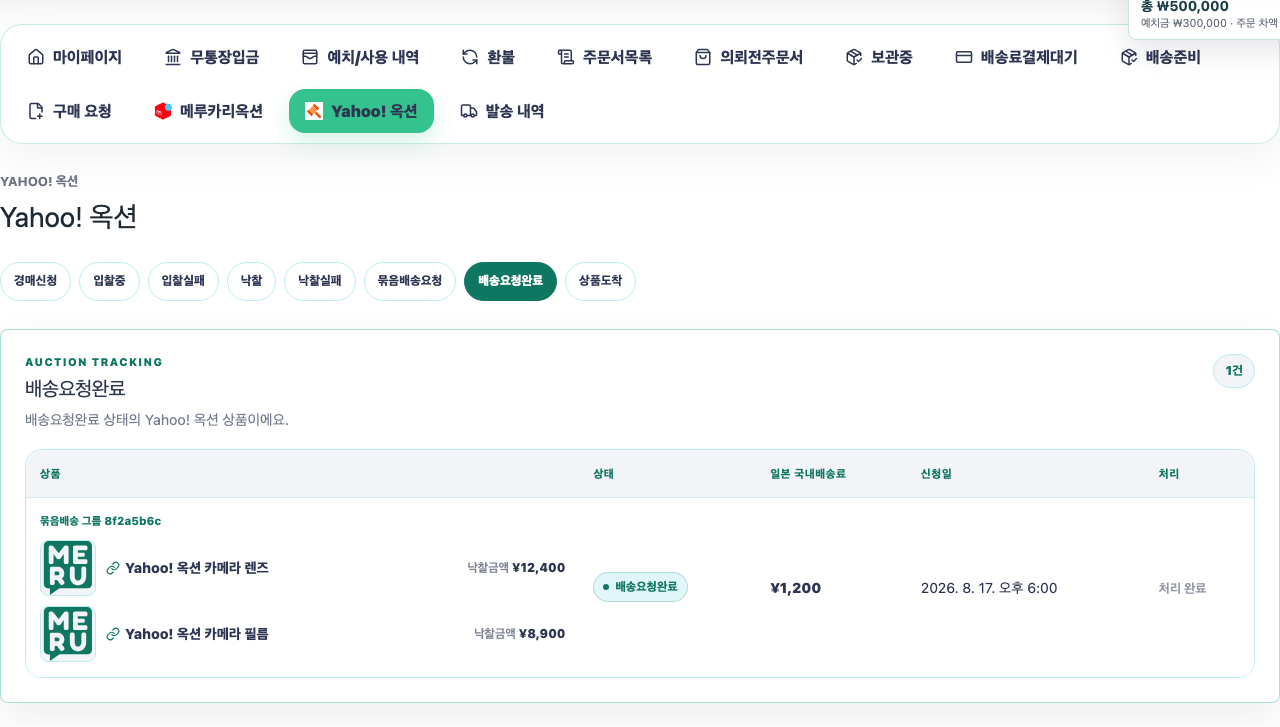The height and width of the screenshot is (727, 1280).
Task: Open the Yahoo! 옥션 카메라 필름 link
Action: [197, 634]
